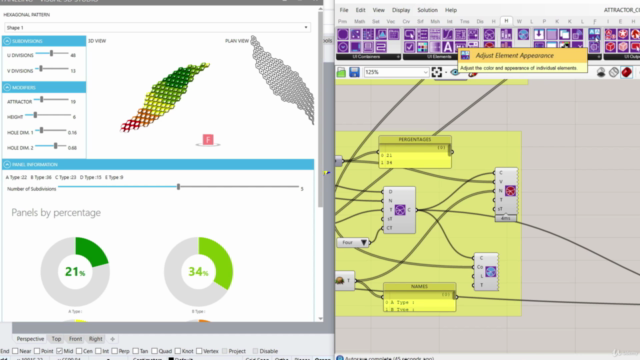Click the 34% B Type donut chart
Screen dimensions: 640x360
(198, 271)
